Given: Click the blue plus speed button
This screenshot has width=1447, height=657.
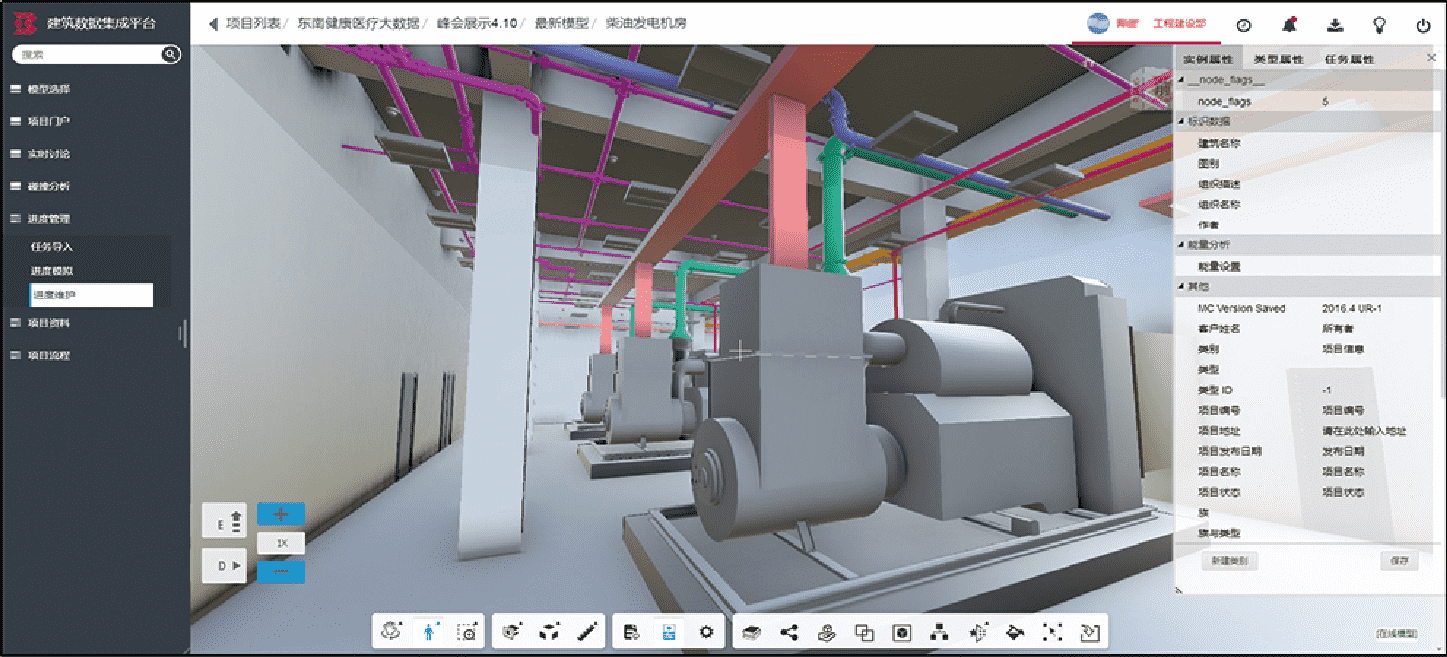Looking at the screenshot, I should point(281,514).
